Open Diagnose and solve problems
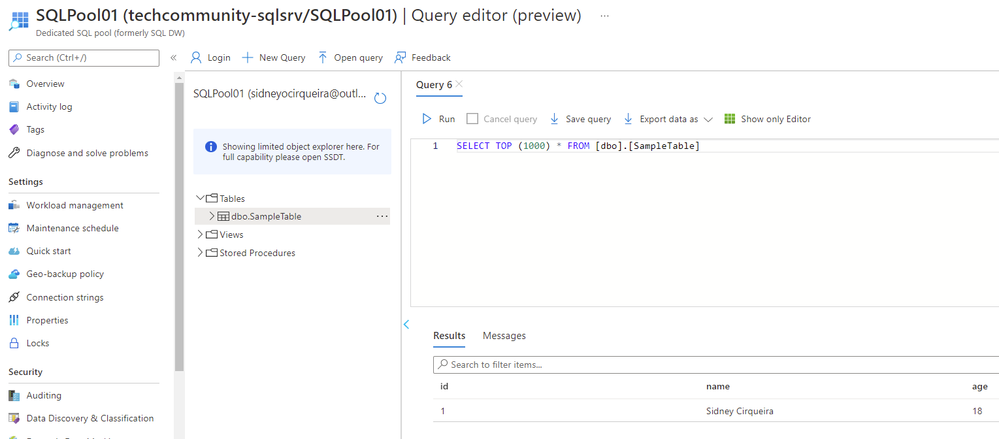The width and height of the screenshot is (999, 439). tap(87, 153)
